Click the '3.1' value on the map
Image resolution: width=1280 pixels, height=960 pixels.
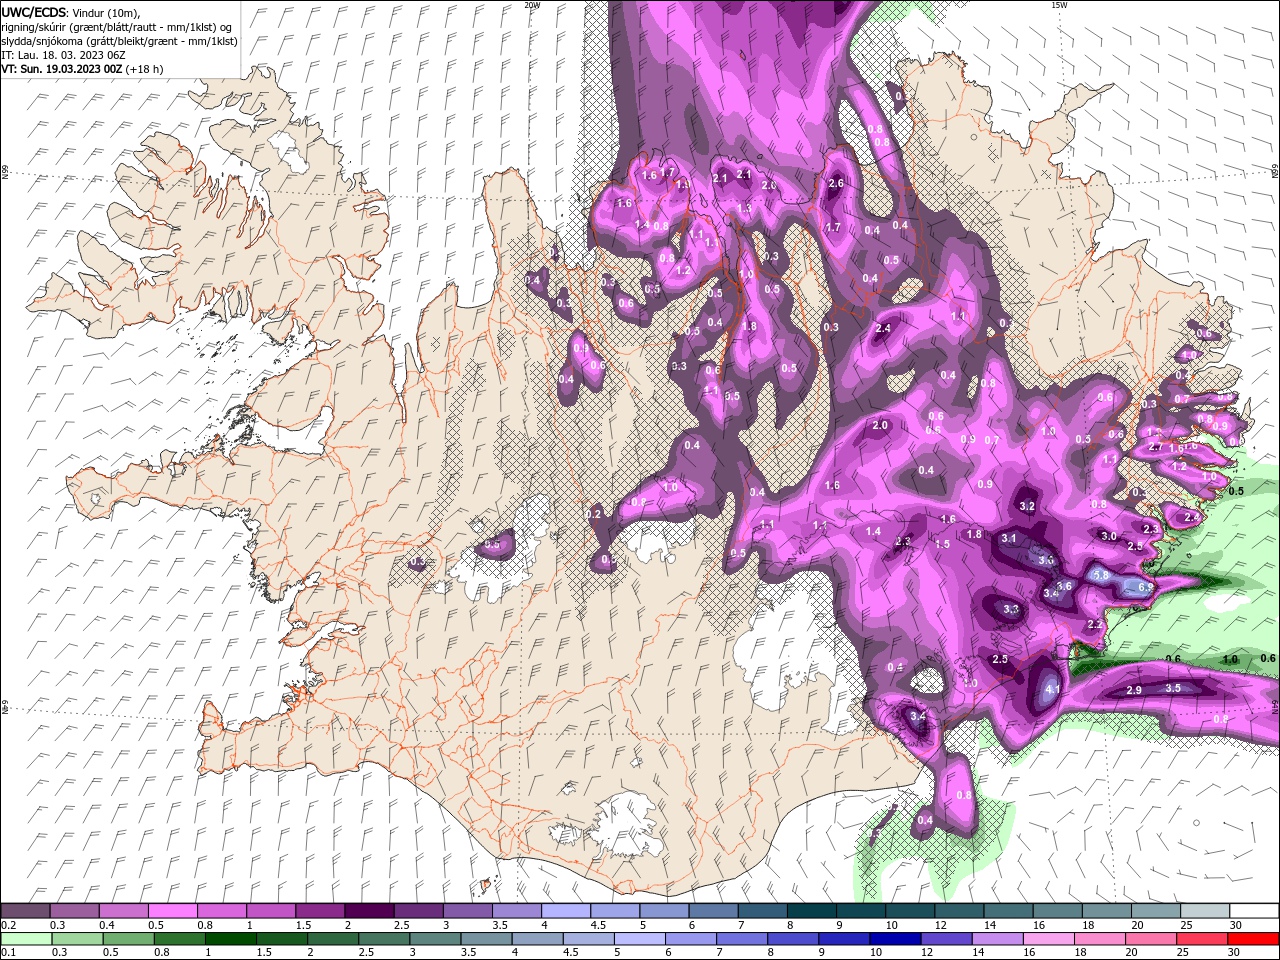[1009, 539]
